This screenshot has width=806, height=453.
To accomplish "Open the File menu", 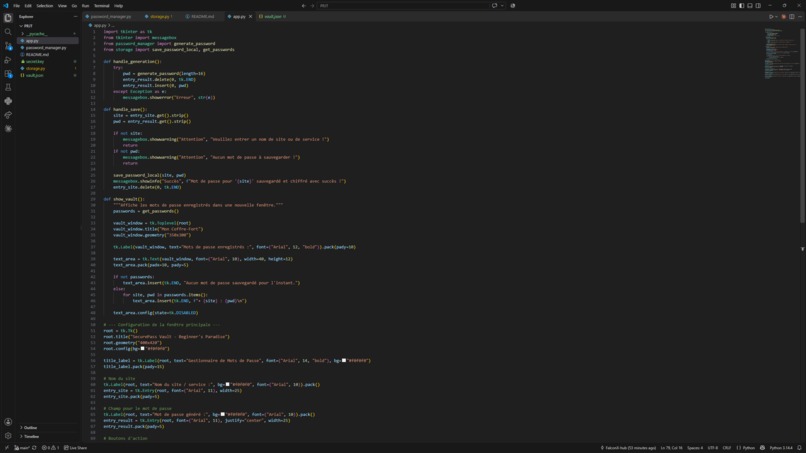I will point(16,6).
